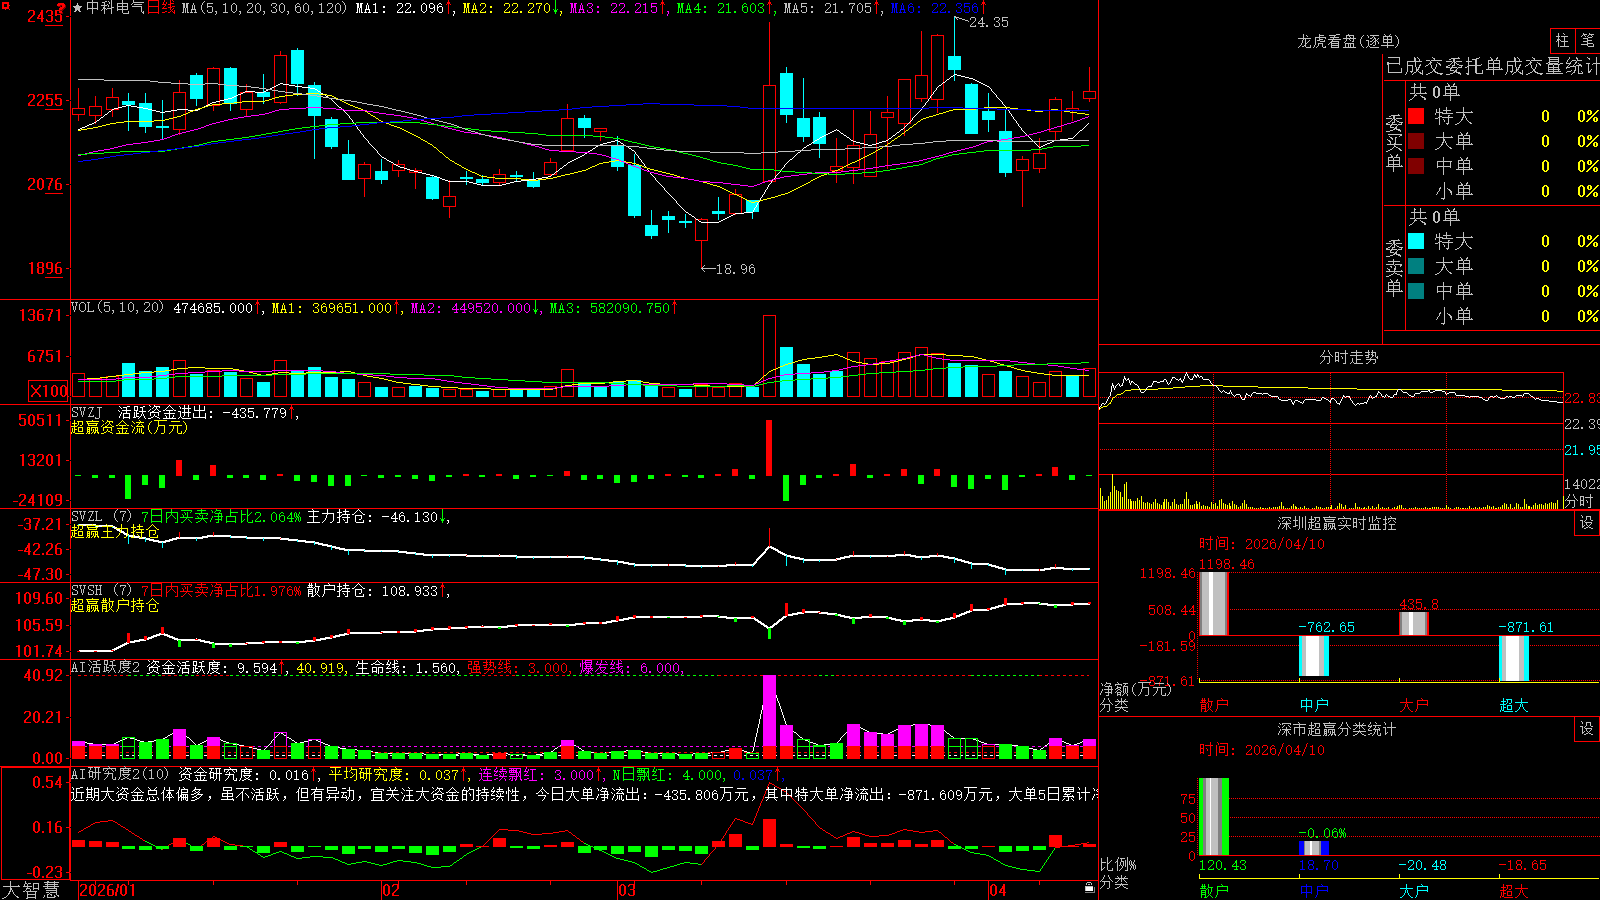This screenshot has height=900, width=1600.
Task: Click the 超大 bar valued -871.61
Action: click(x=1514, y=658)
